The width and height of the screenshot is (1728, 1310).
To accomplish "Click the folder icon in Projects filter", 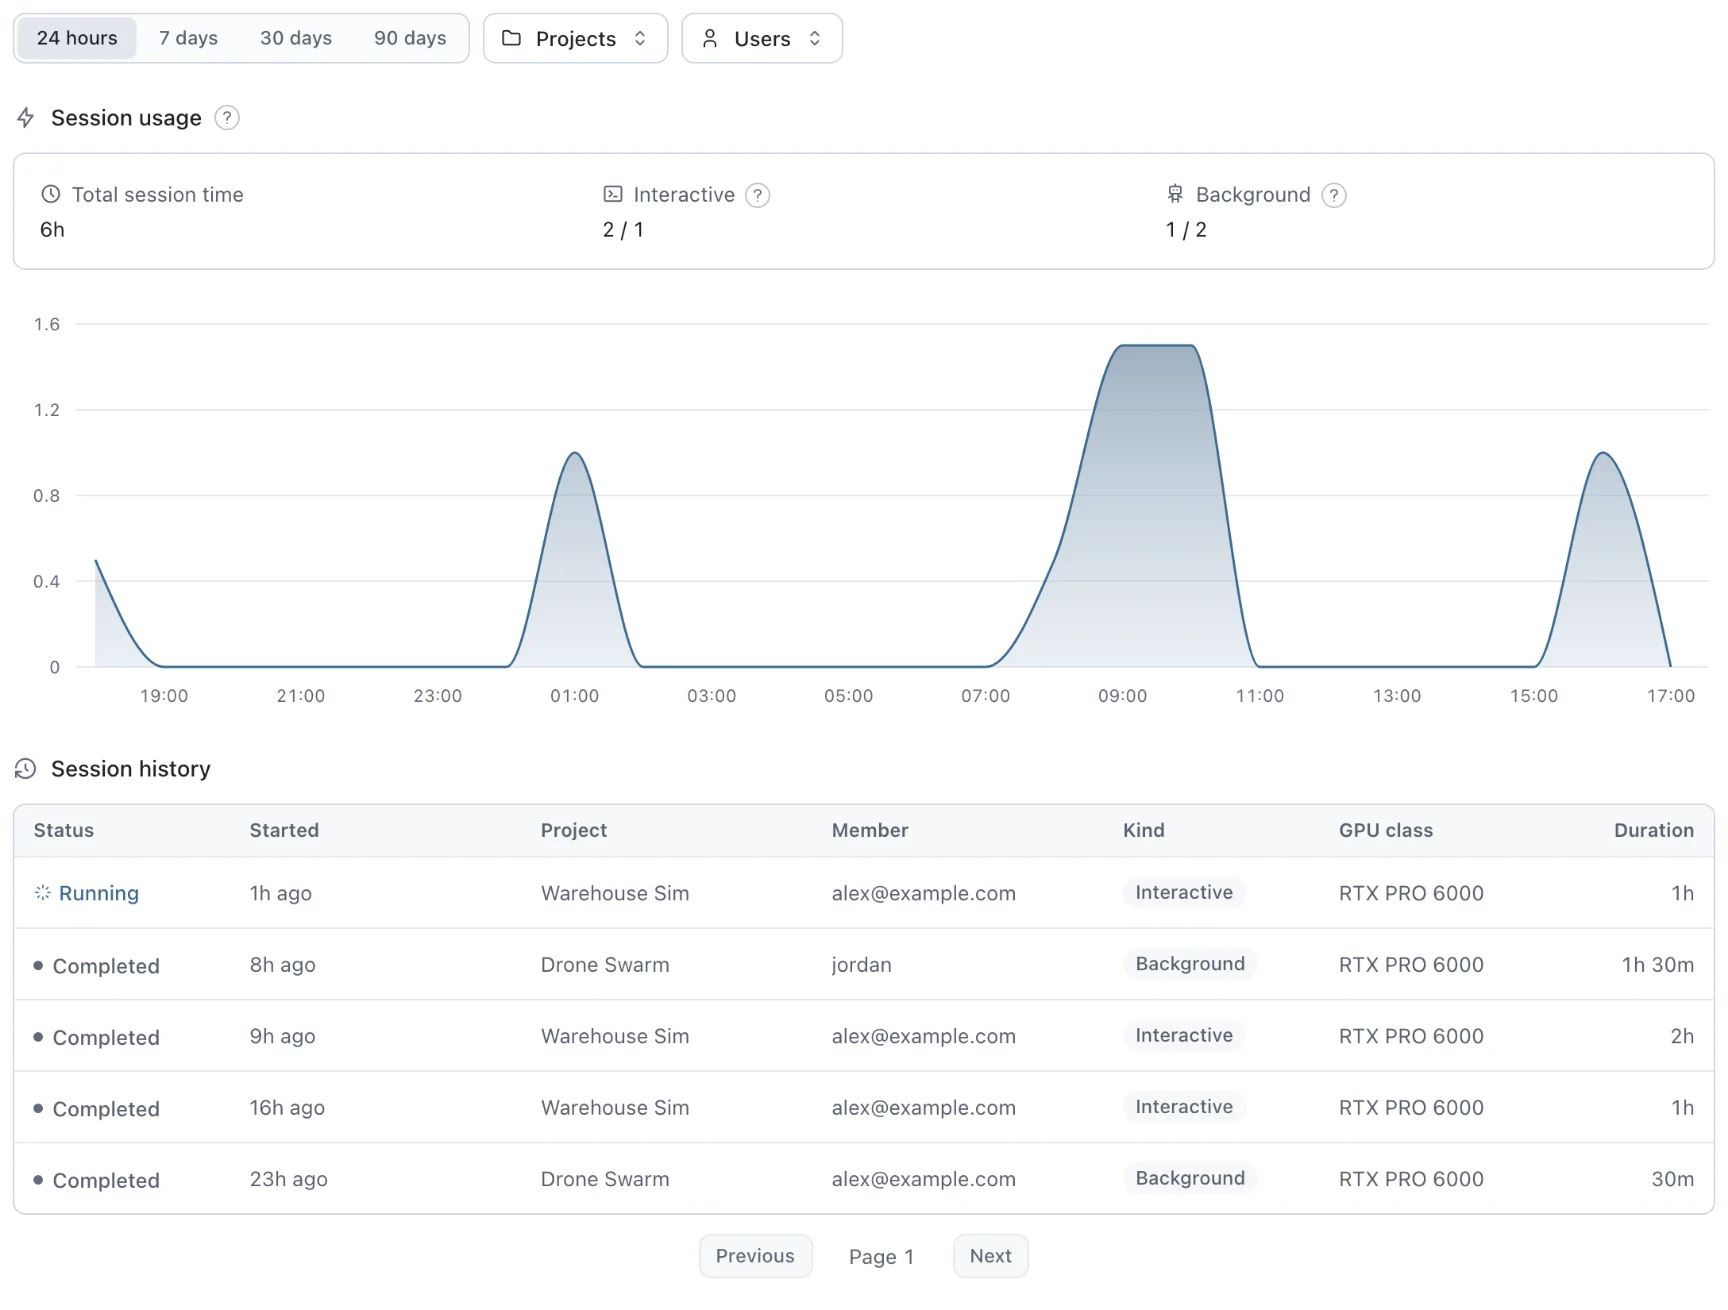I will click(x=511, y=38).
